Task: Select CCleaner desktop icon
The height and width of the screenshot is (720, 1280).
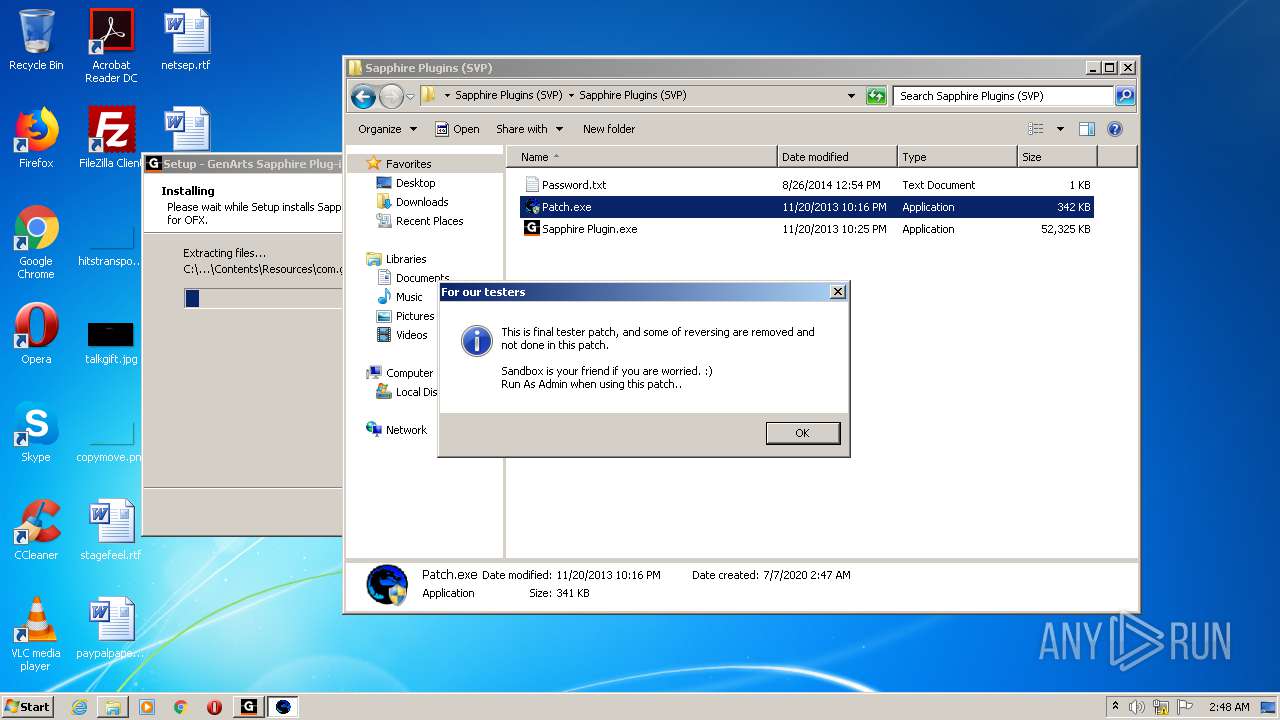Action: coord(36,530)
